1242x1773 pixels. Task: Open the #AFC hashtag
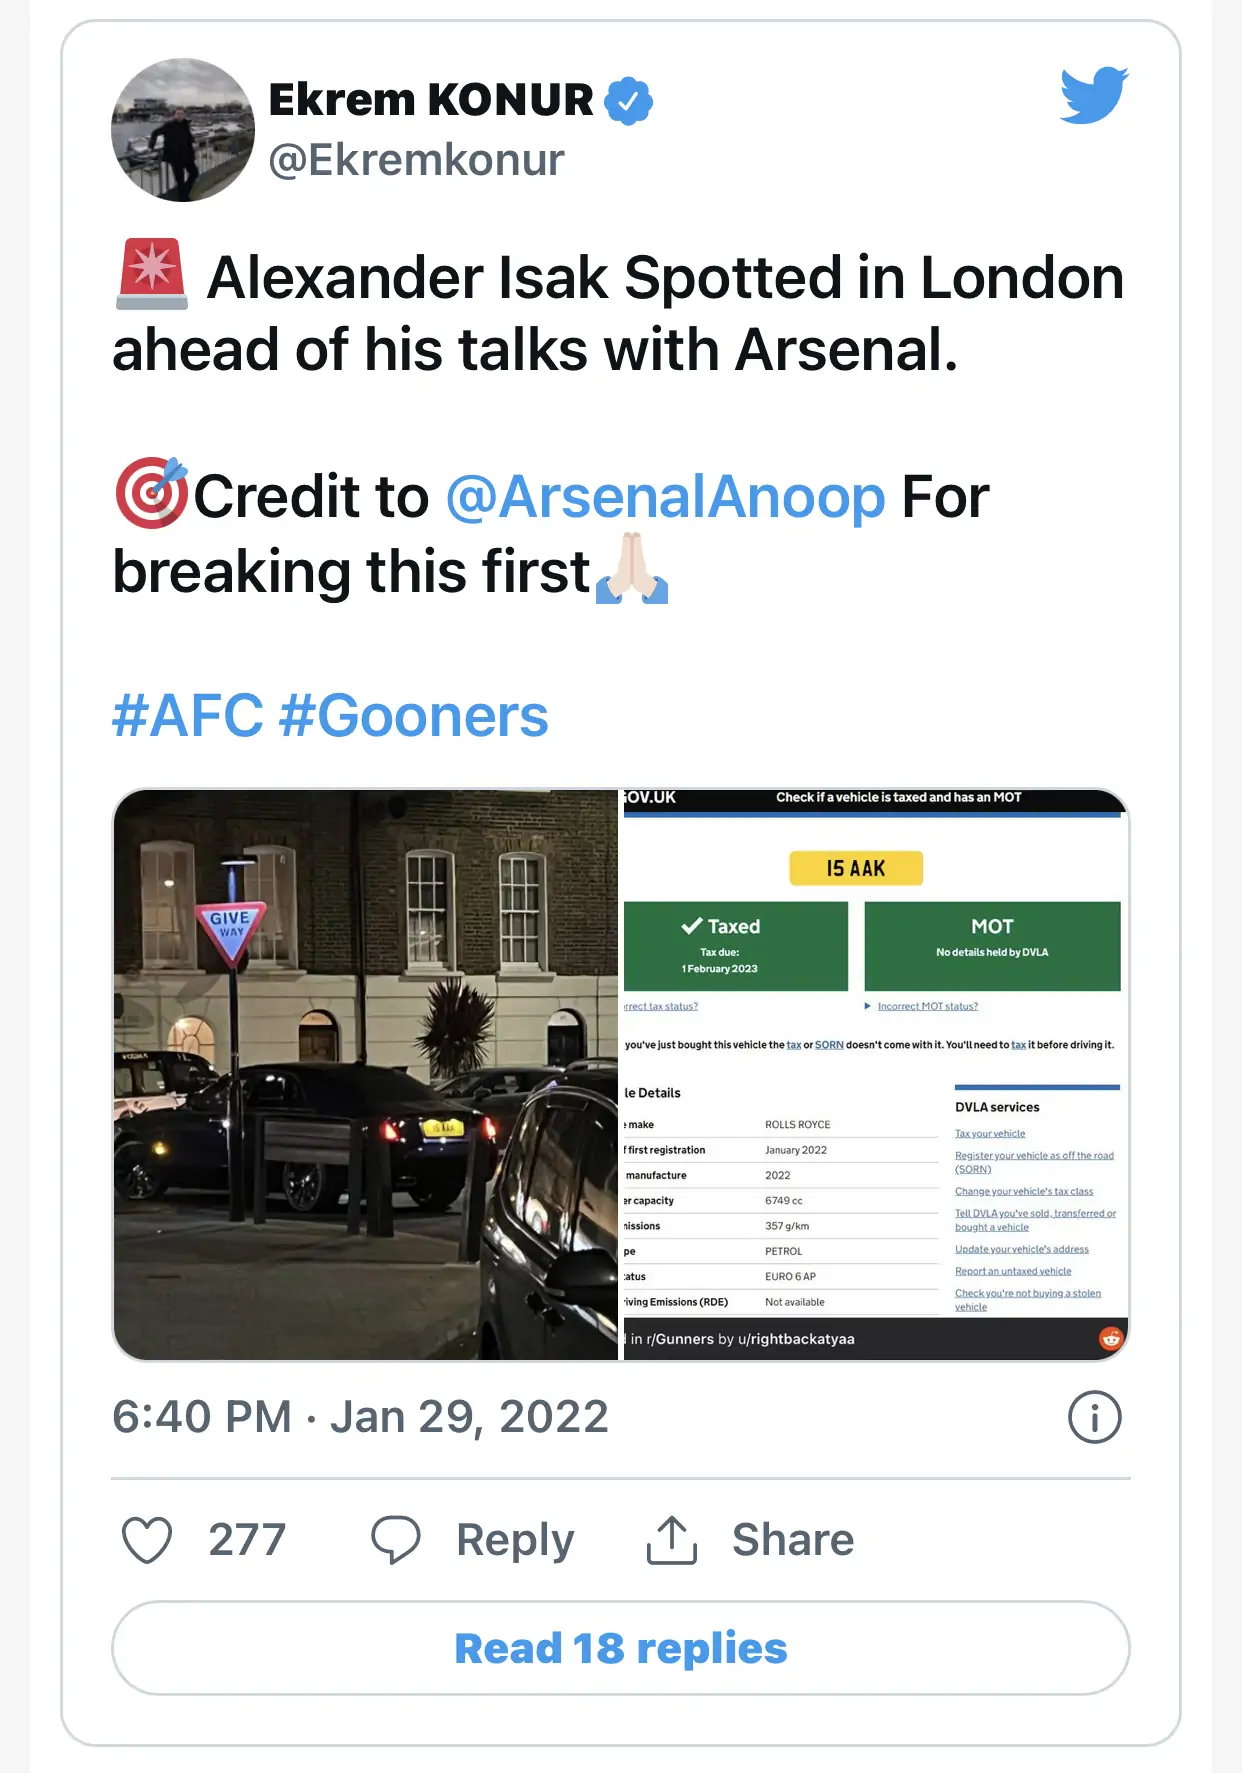(x=188, y=716)
